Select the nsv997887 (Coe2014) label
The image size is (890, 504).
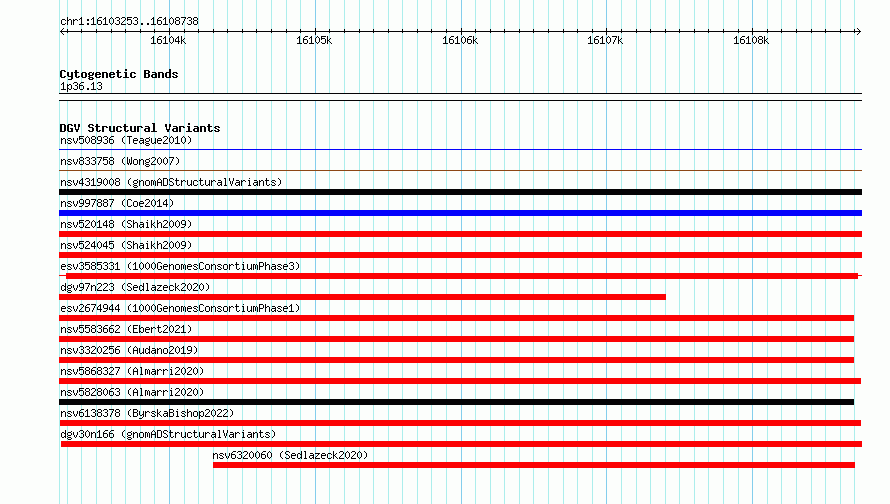point(117,203)
